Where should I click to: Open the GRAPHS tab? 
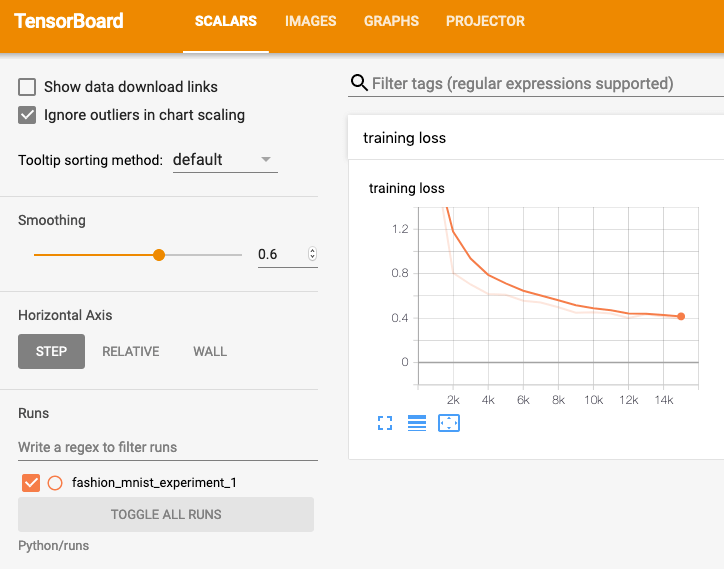391,21
